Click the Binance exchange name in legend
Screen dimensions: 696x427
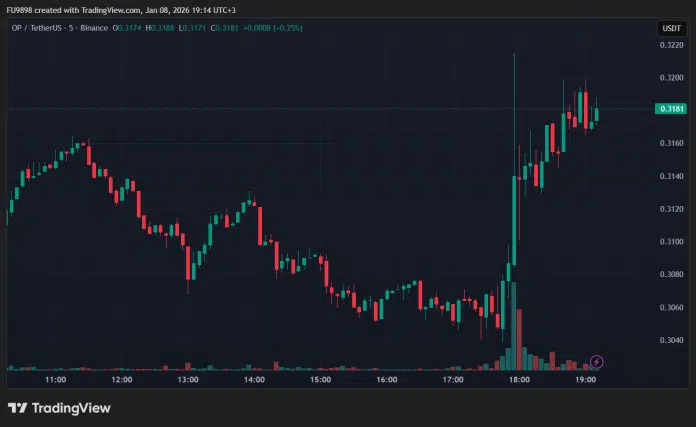click(x=92, y=29)
